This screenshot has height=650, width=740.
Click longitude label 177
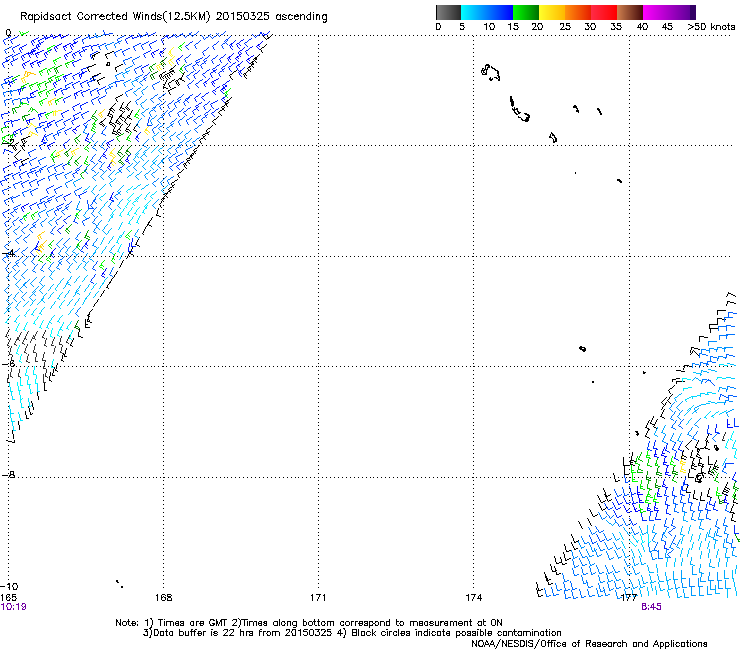pyautogui.click(x=629, y=597)
